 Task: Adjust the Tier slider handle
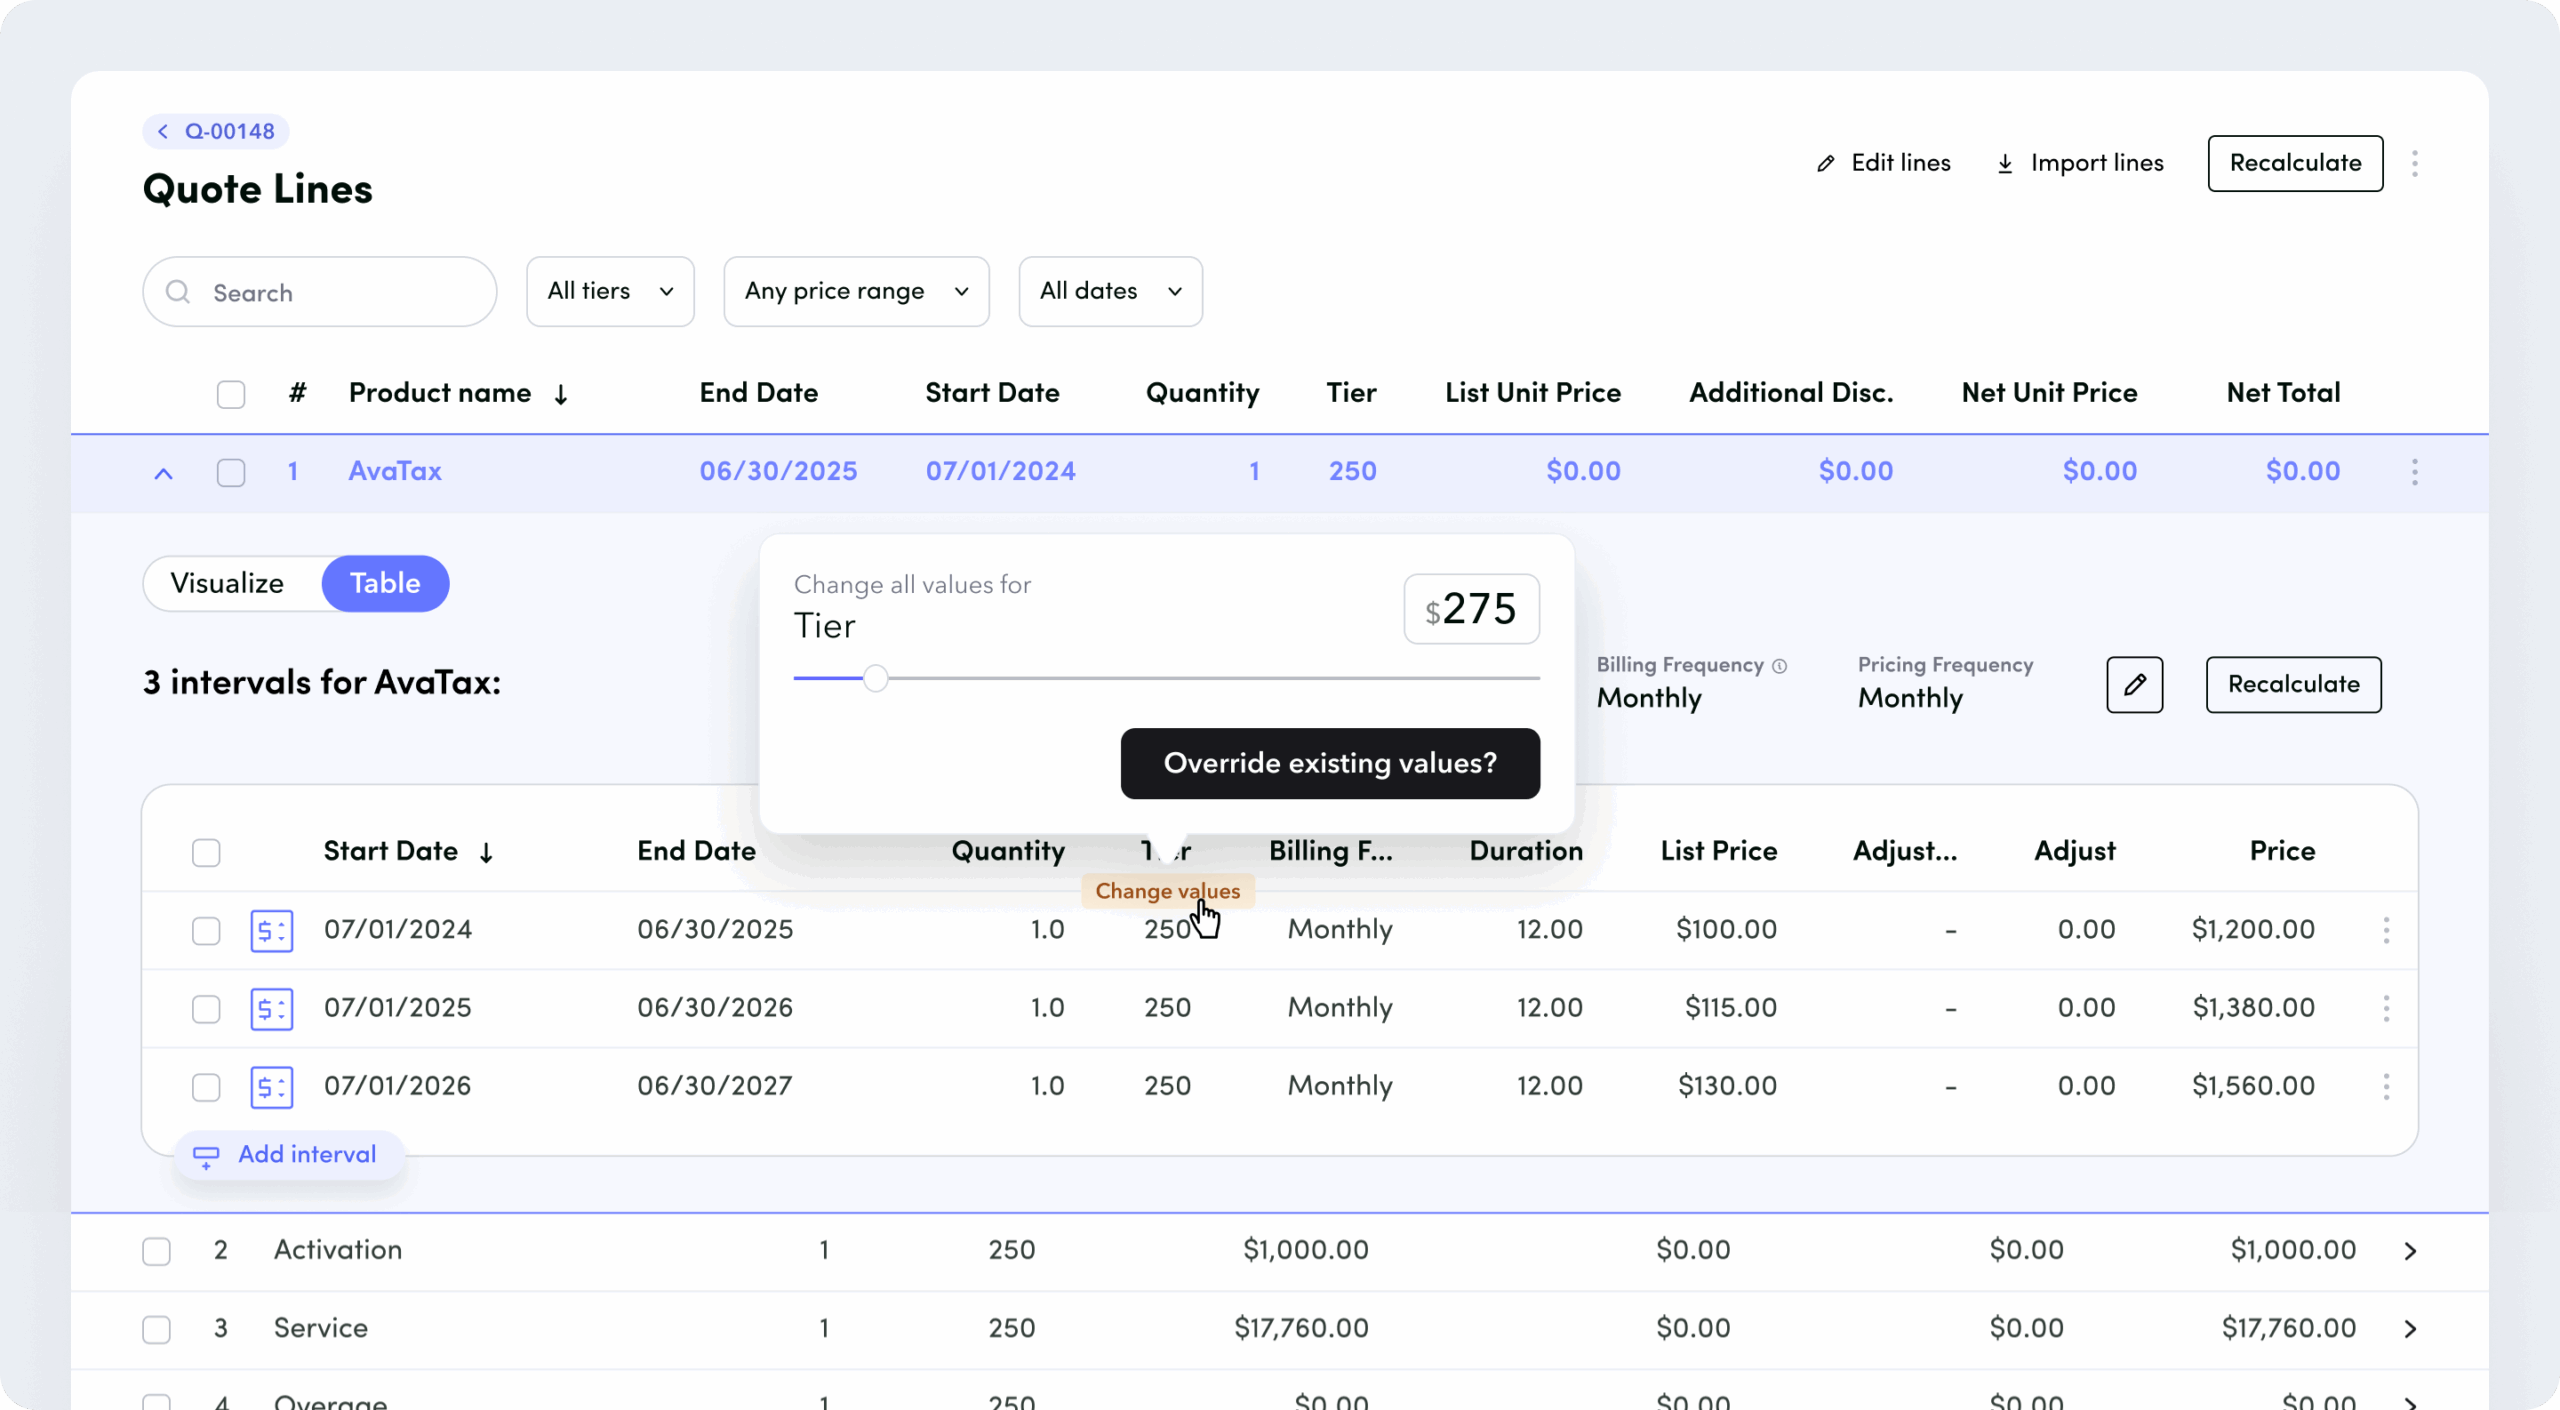(x=876, y=679)
